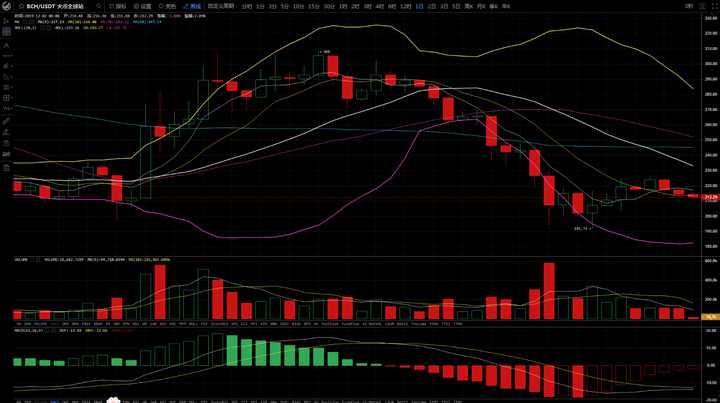Screen dimensions: 720x403
Task: Select the 1日 daily timeframe
Action: coord(419,6)
